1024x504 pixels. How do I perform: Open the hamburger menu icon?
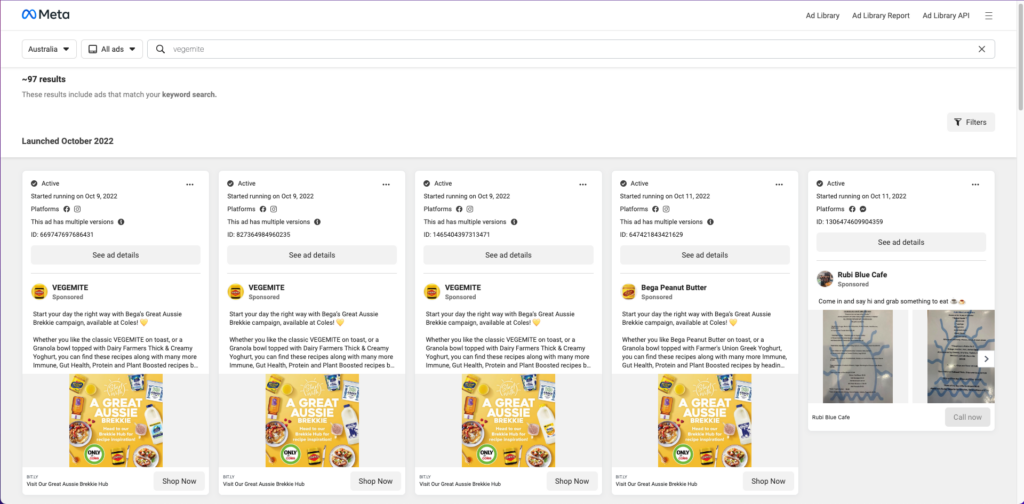(989, 16)
